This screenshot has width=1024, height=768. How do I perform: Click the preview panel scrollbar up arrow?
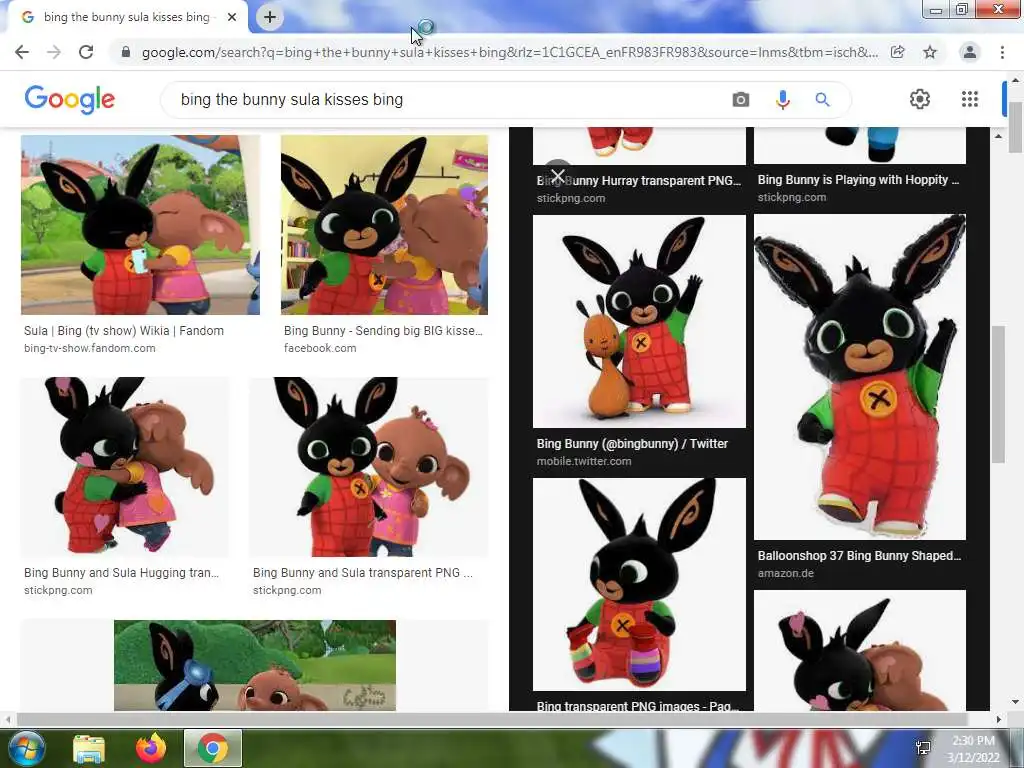point(998,136)
